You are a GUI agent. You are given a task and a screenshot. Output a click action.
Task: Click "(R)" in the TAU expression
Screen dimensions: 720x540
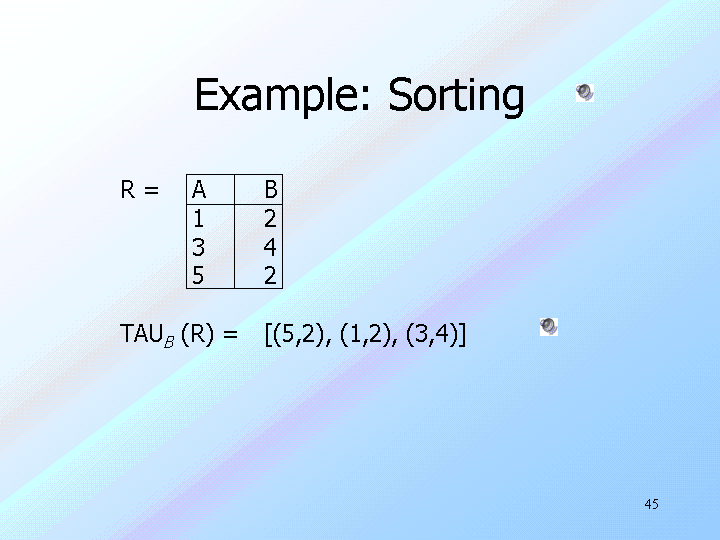click(196, 334)
